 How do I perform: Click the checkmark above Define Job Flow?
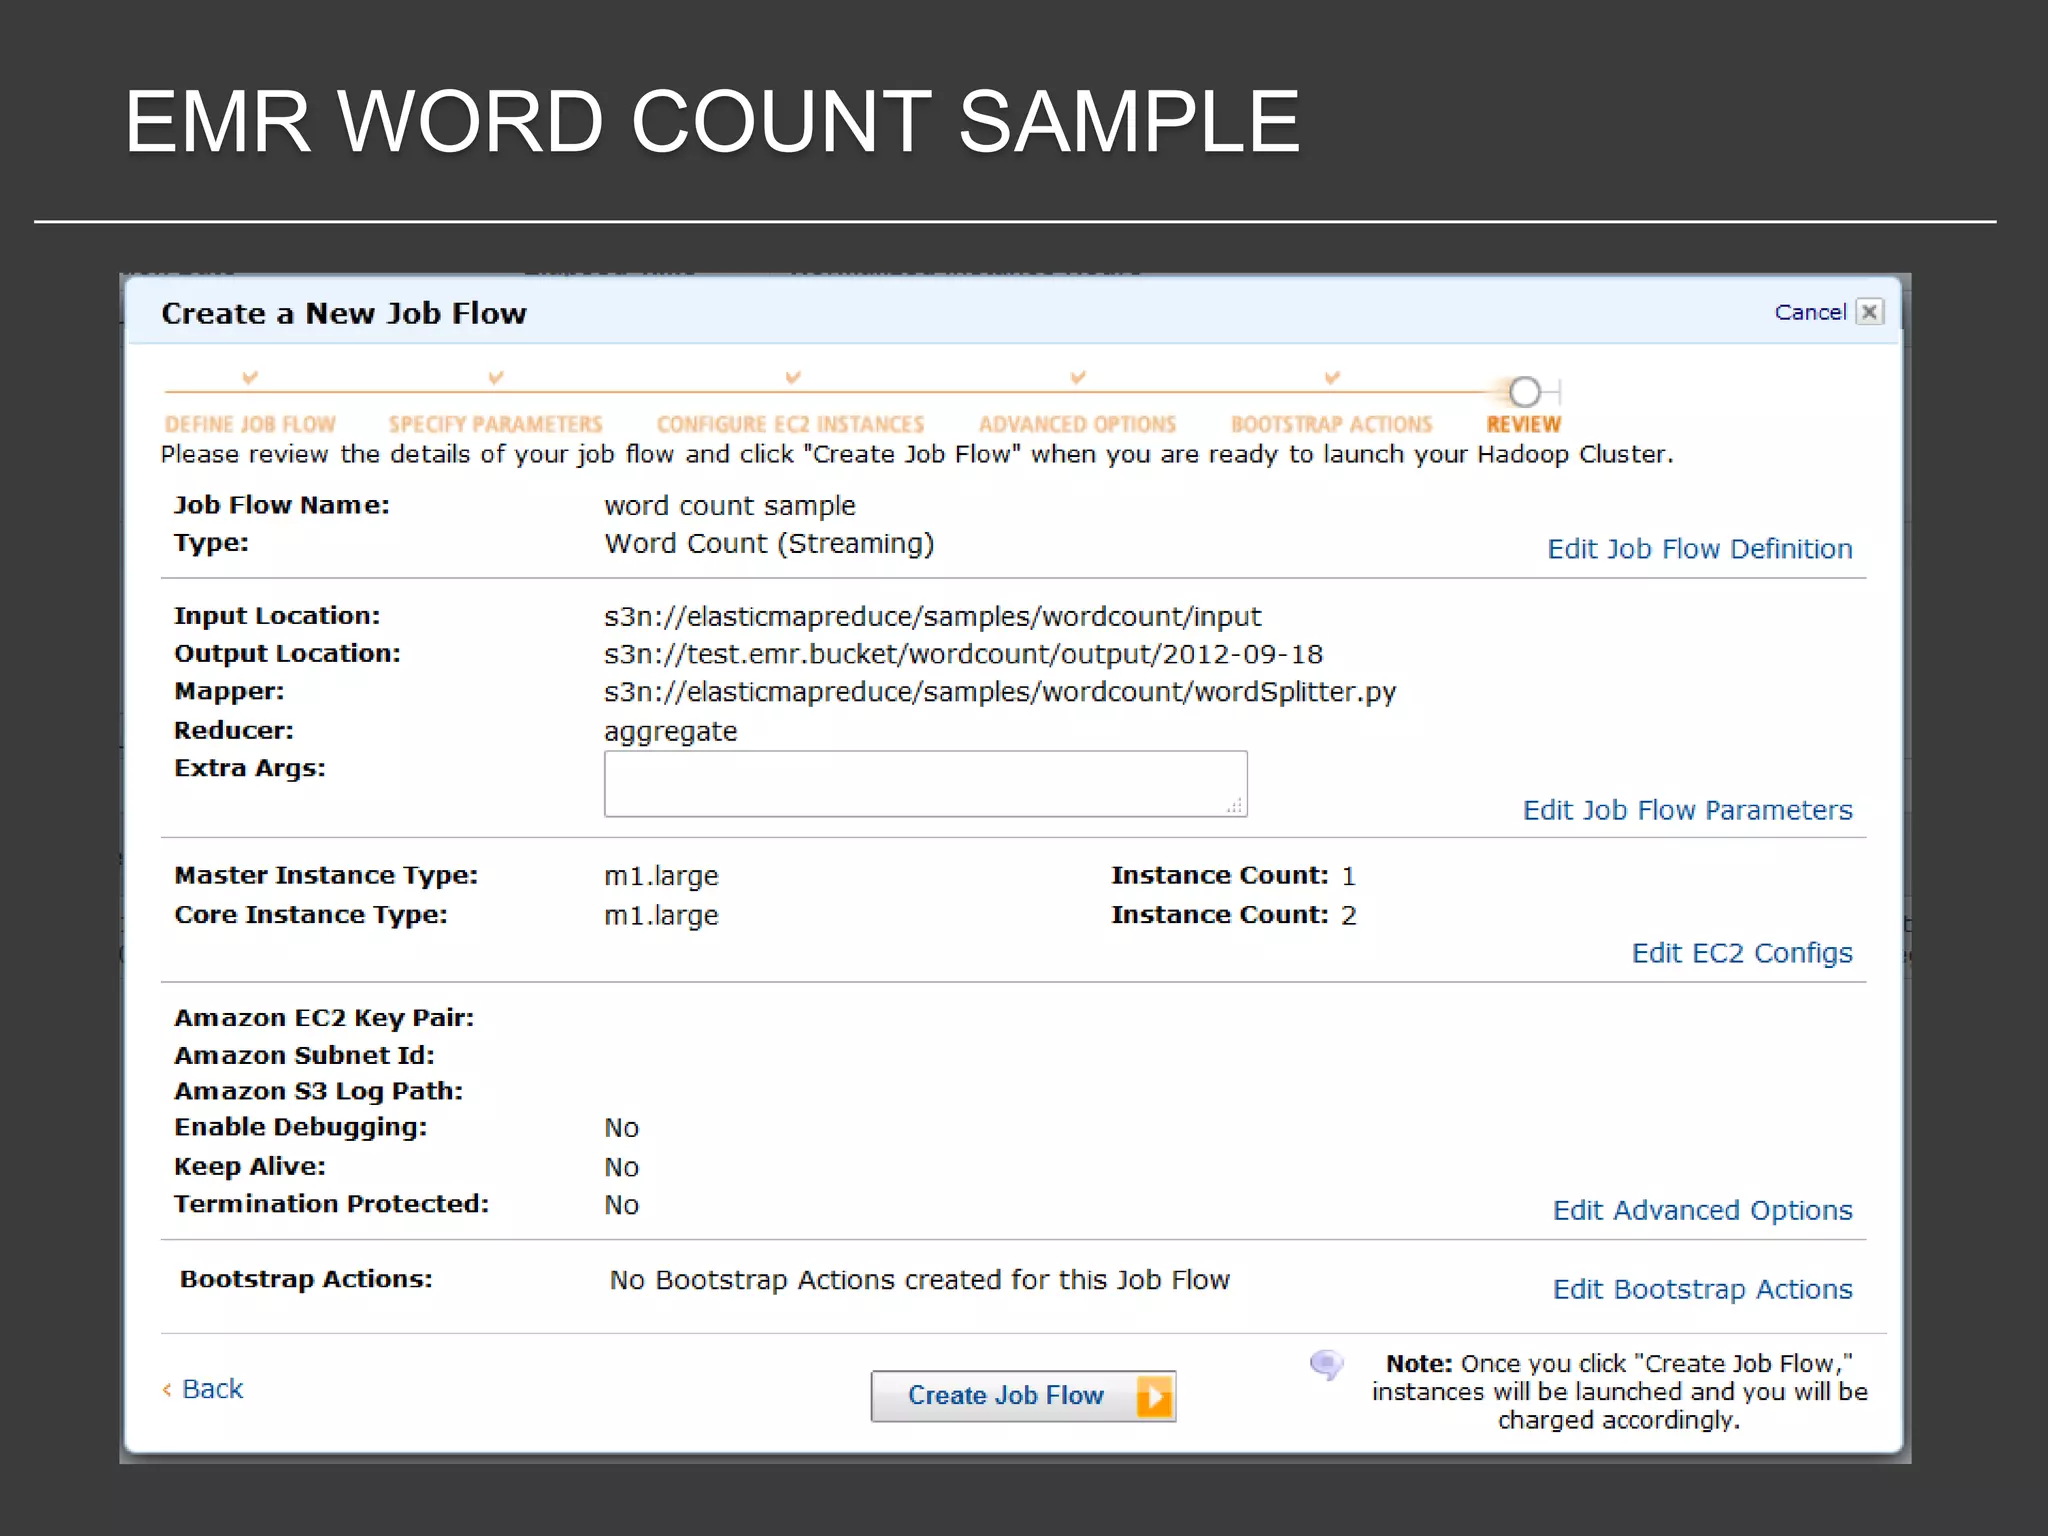click(x=250, y=377)
